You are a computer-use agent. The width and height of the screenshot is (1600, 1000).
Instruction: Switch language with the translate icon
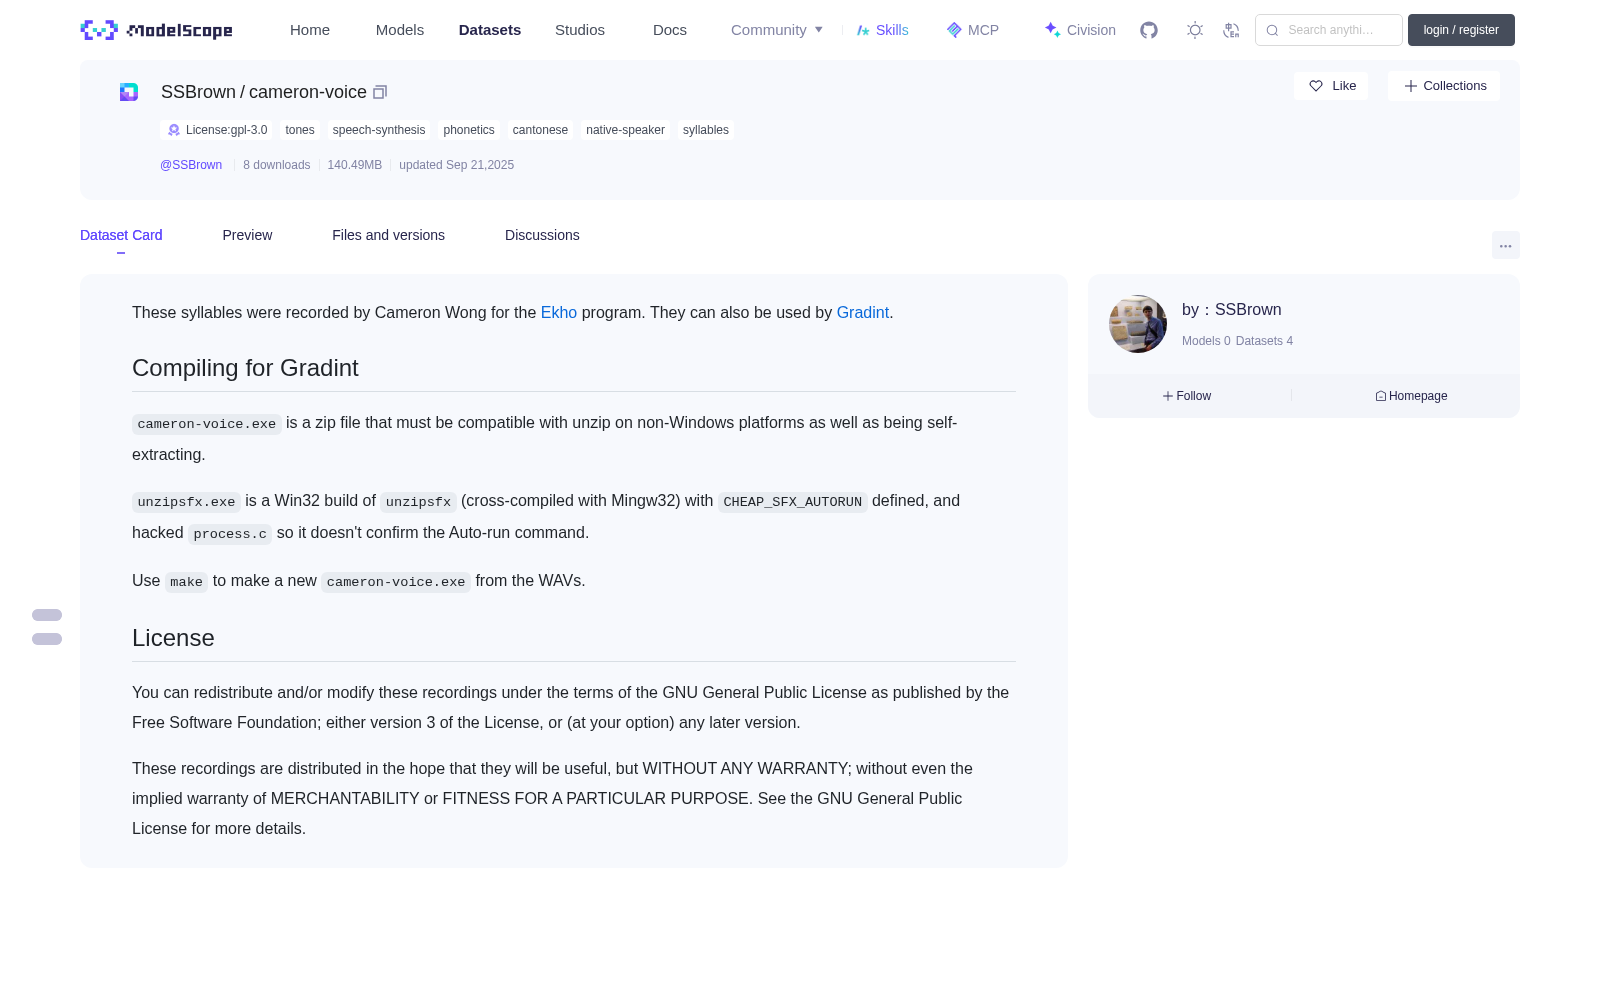tap(1231, 30)
